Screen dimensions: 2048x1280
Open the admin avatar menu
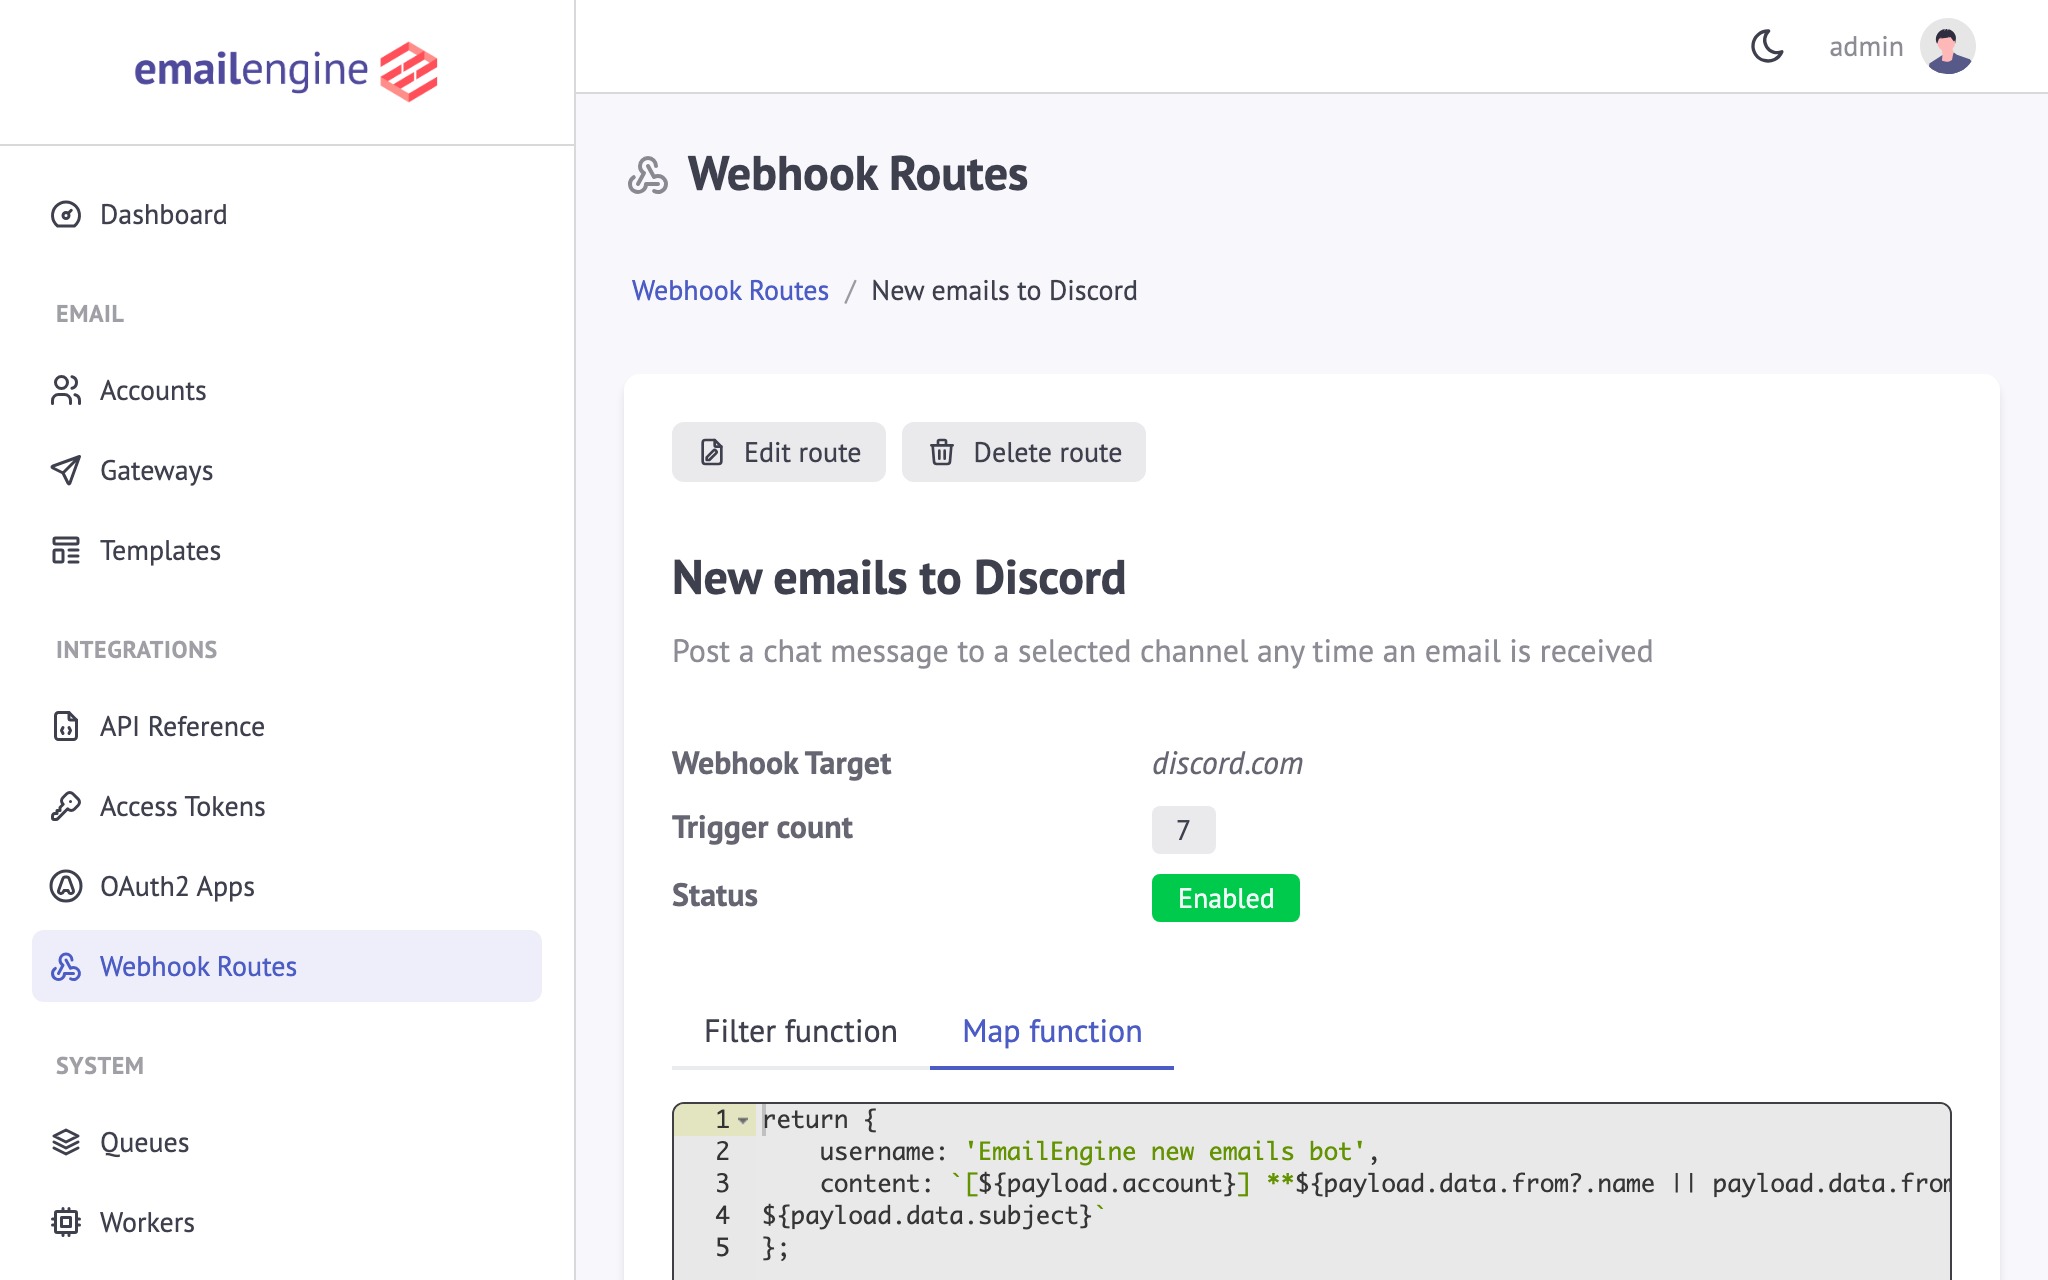(x=1947, y=46)
